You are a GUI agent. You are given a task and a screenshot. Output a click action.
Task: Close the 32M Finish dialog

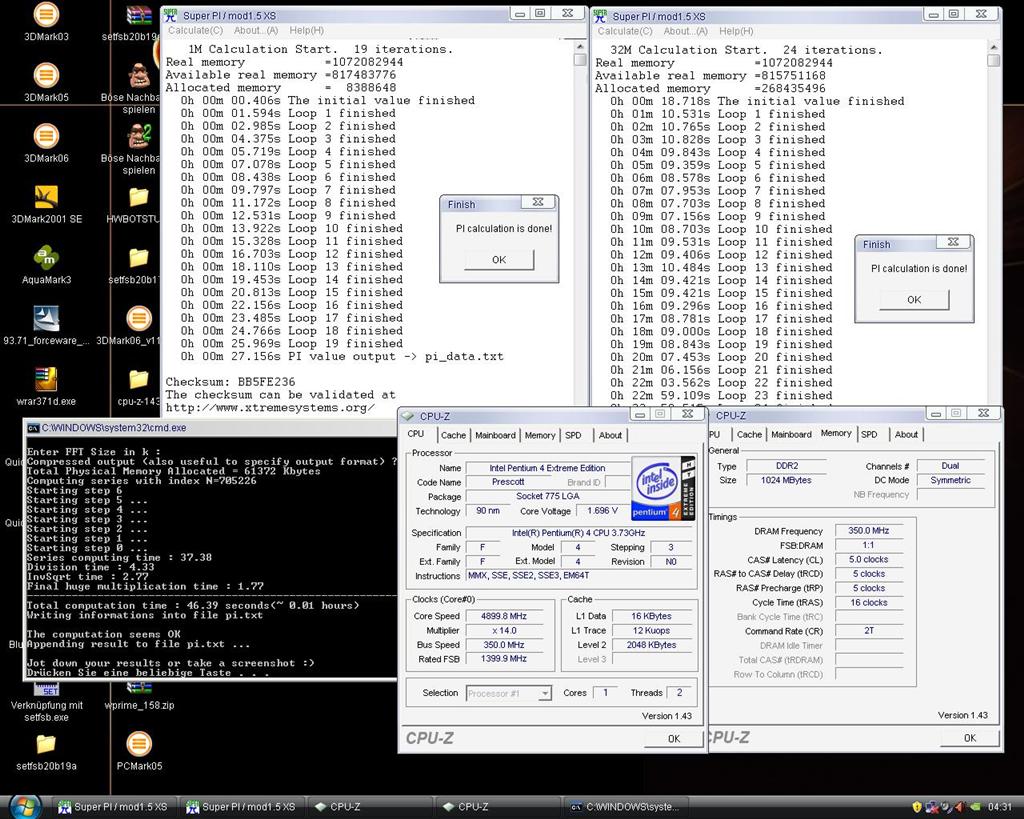(x=953, y=242)
